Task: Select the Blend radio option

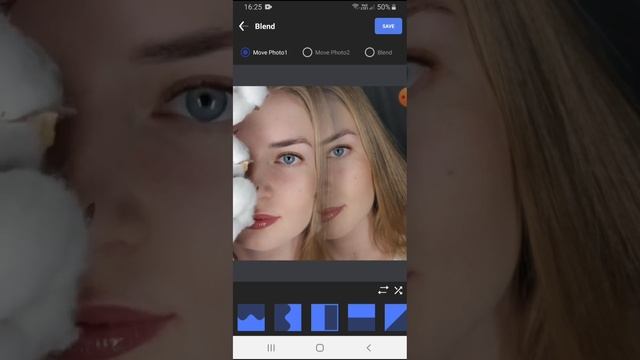Action: pyautogui.click(x=378, y=52)
